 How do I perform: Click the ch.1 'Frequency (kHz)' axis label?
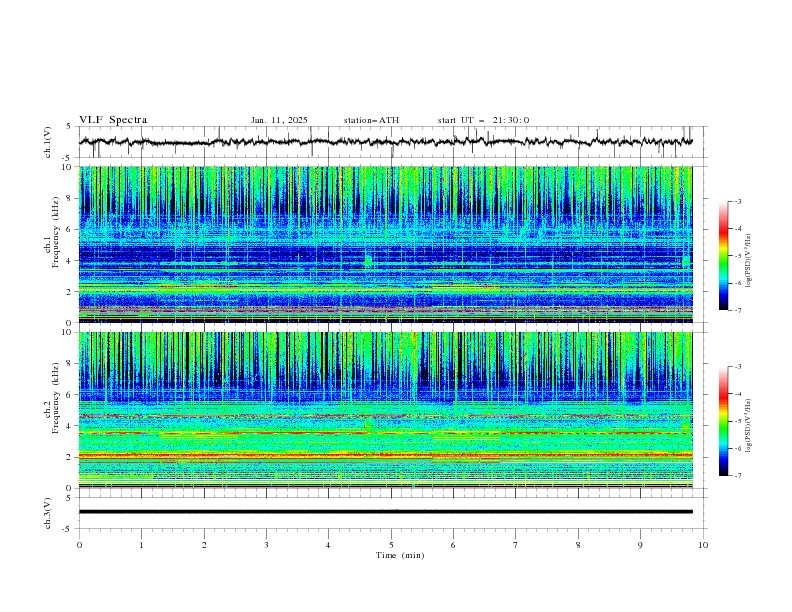point(56,232)
